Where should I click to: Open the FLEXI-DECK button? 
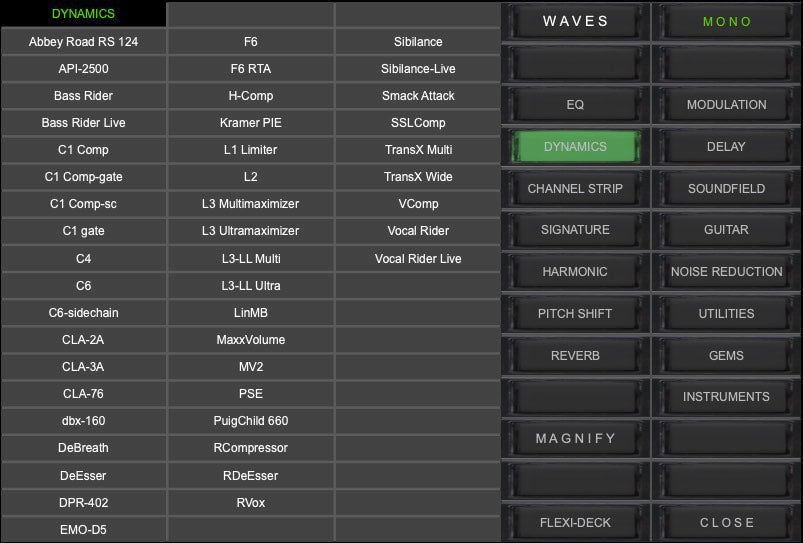pyautogui.click(x=575, y=522)
